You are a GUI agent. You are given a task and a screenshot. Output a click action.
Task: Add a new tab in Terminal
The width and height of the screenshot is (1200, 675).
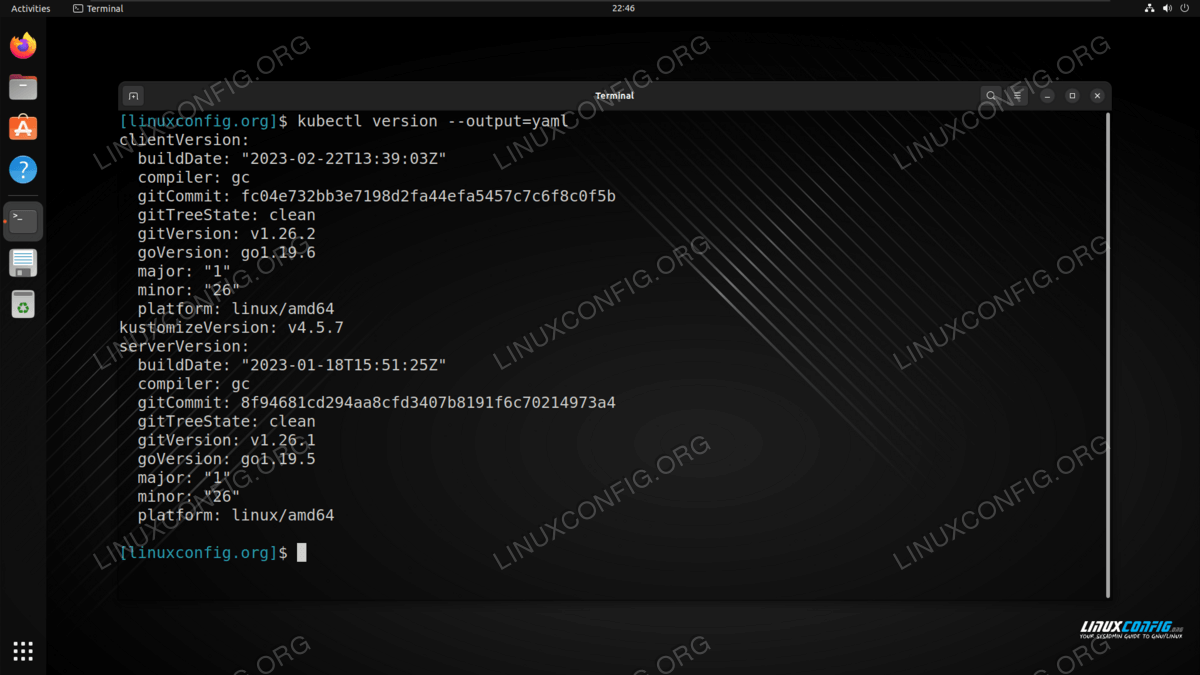(x=133, y=96)
